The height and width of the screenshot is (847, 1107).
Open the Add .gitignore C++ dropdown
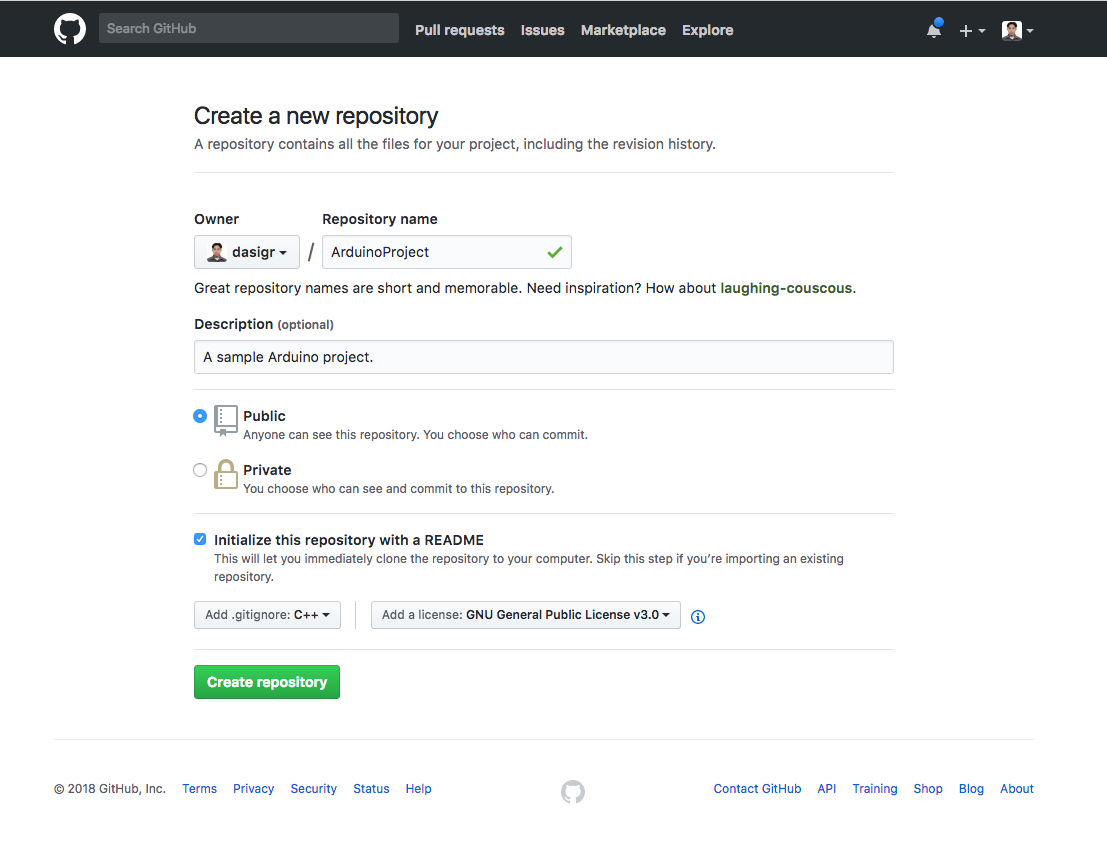(268, 615)
